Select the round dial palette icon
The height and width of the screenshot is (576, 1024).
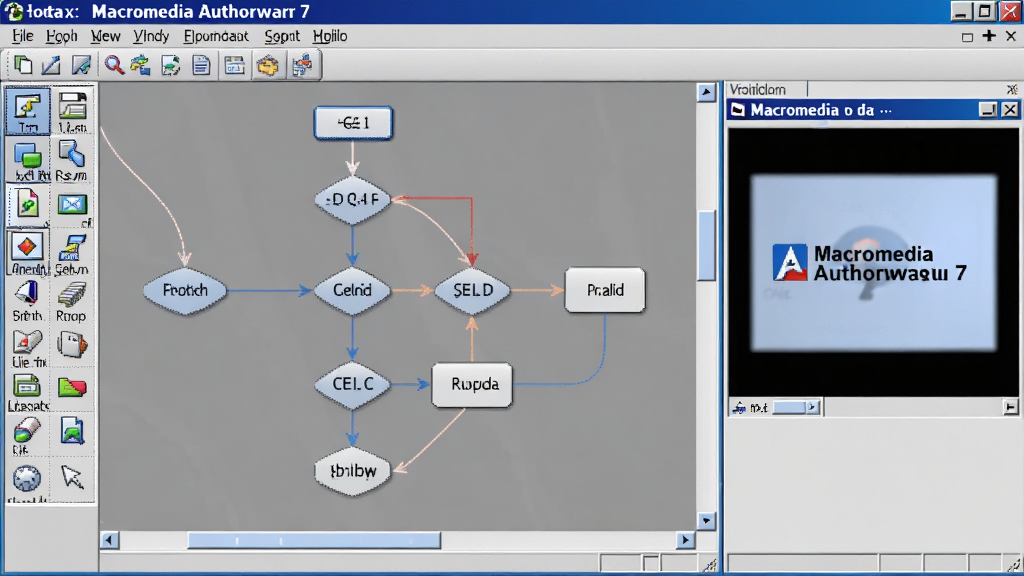(x=27, y=481)
